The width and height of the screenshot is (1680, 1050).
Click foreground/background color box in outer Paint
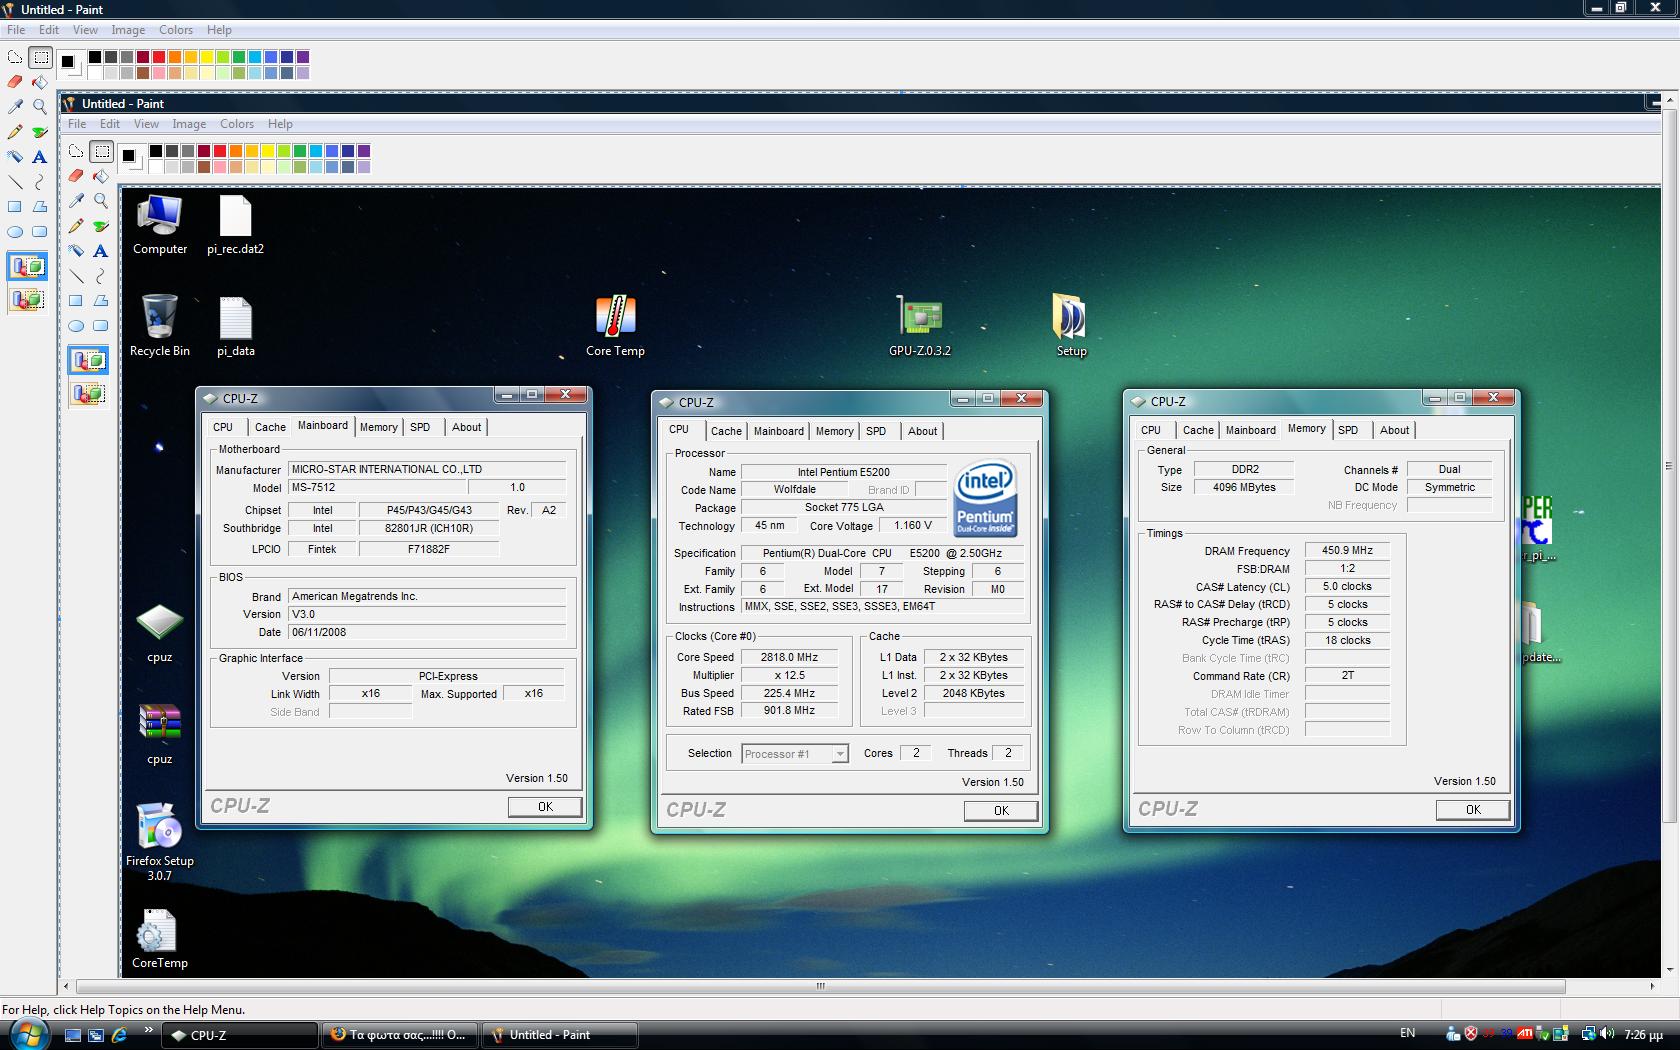[69, 63]
